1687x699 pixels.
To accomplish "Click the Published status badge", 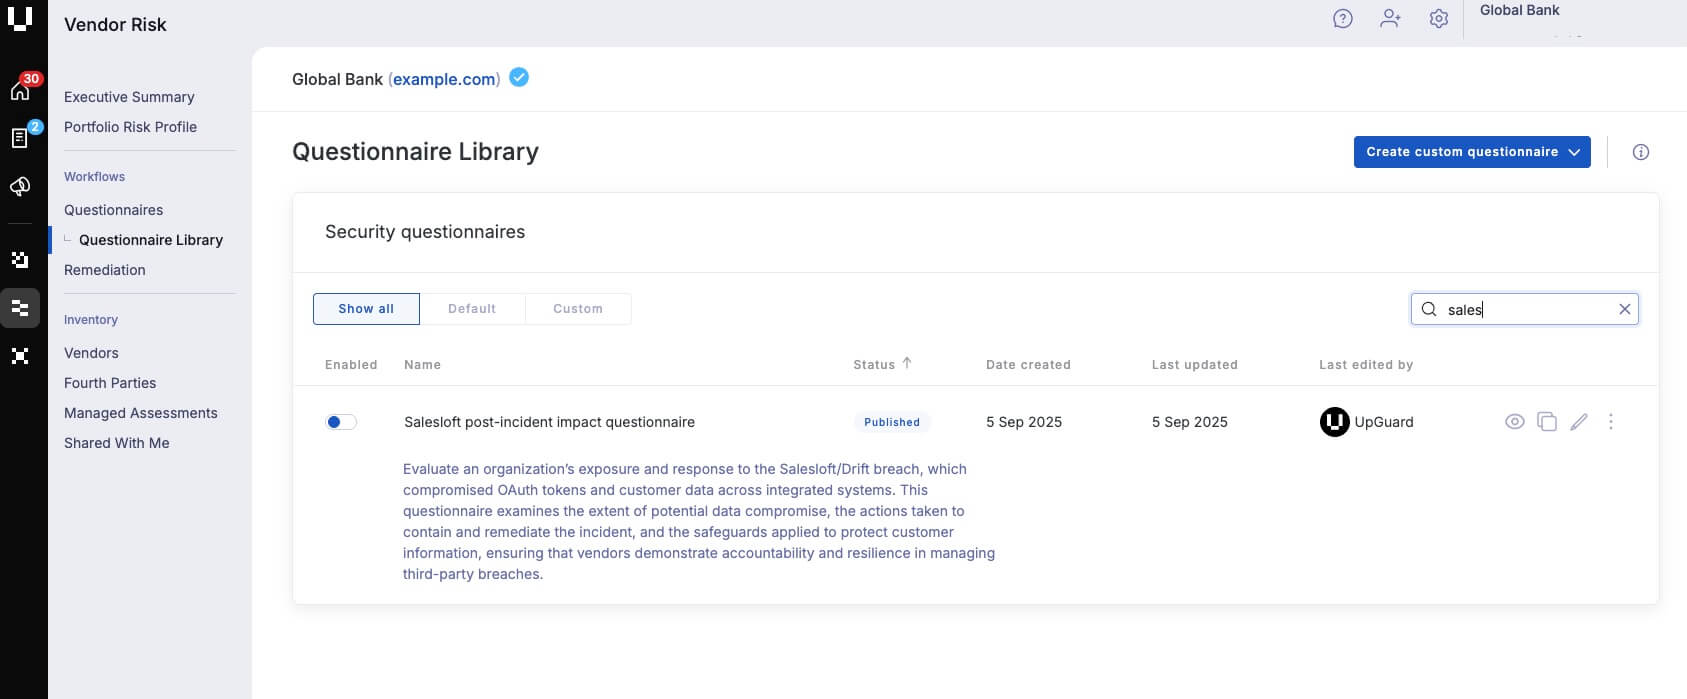I will click(892, 422).
